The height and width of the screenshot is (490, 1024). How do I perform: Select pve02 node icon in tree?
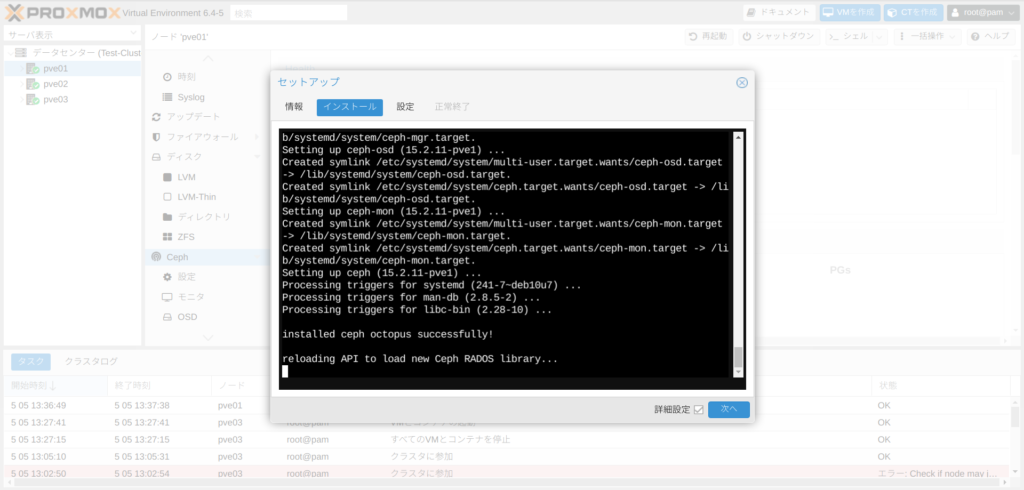tap(33, 84)
